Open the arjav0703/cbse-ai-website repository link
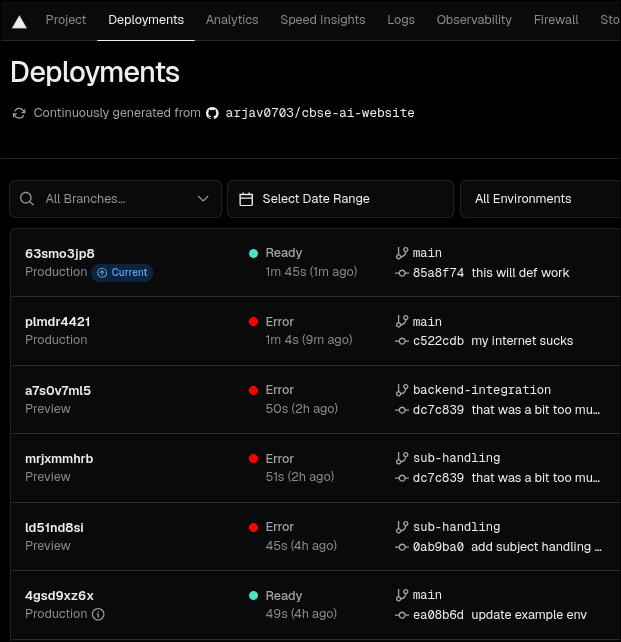Viewport: 621px width, 642px height. [x=320, y=113]
